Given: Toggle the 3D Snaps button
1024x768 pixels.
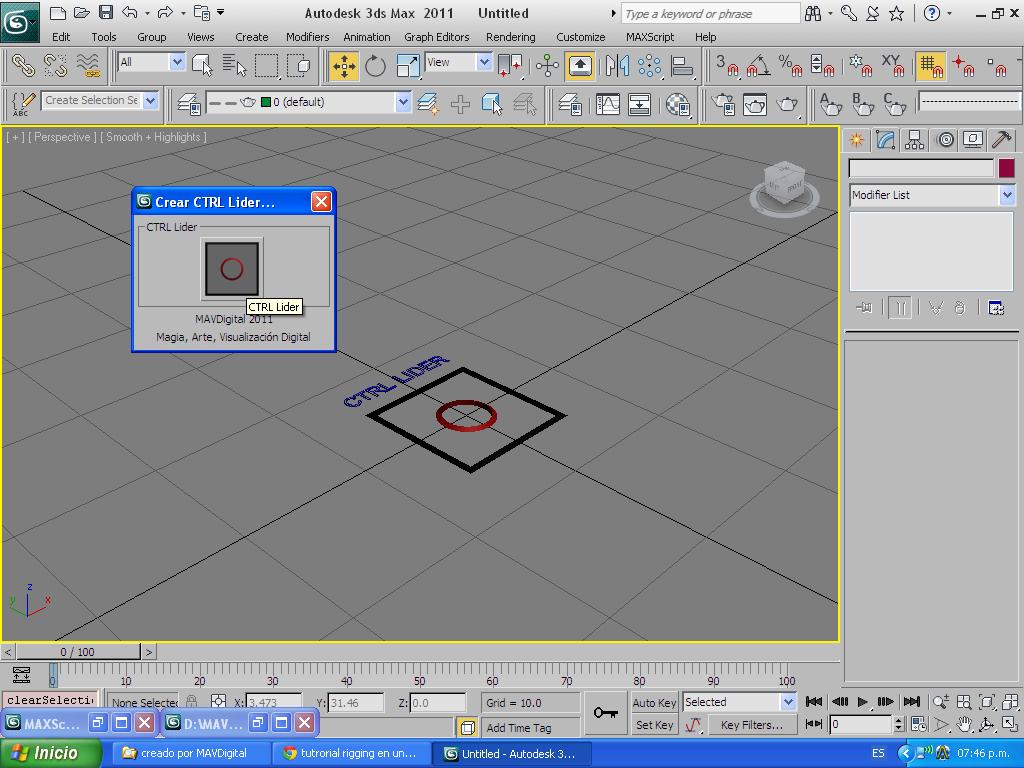Looking at the screenshot, I should (726, 66).
